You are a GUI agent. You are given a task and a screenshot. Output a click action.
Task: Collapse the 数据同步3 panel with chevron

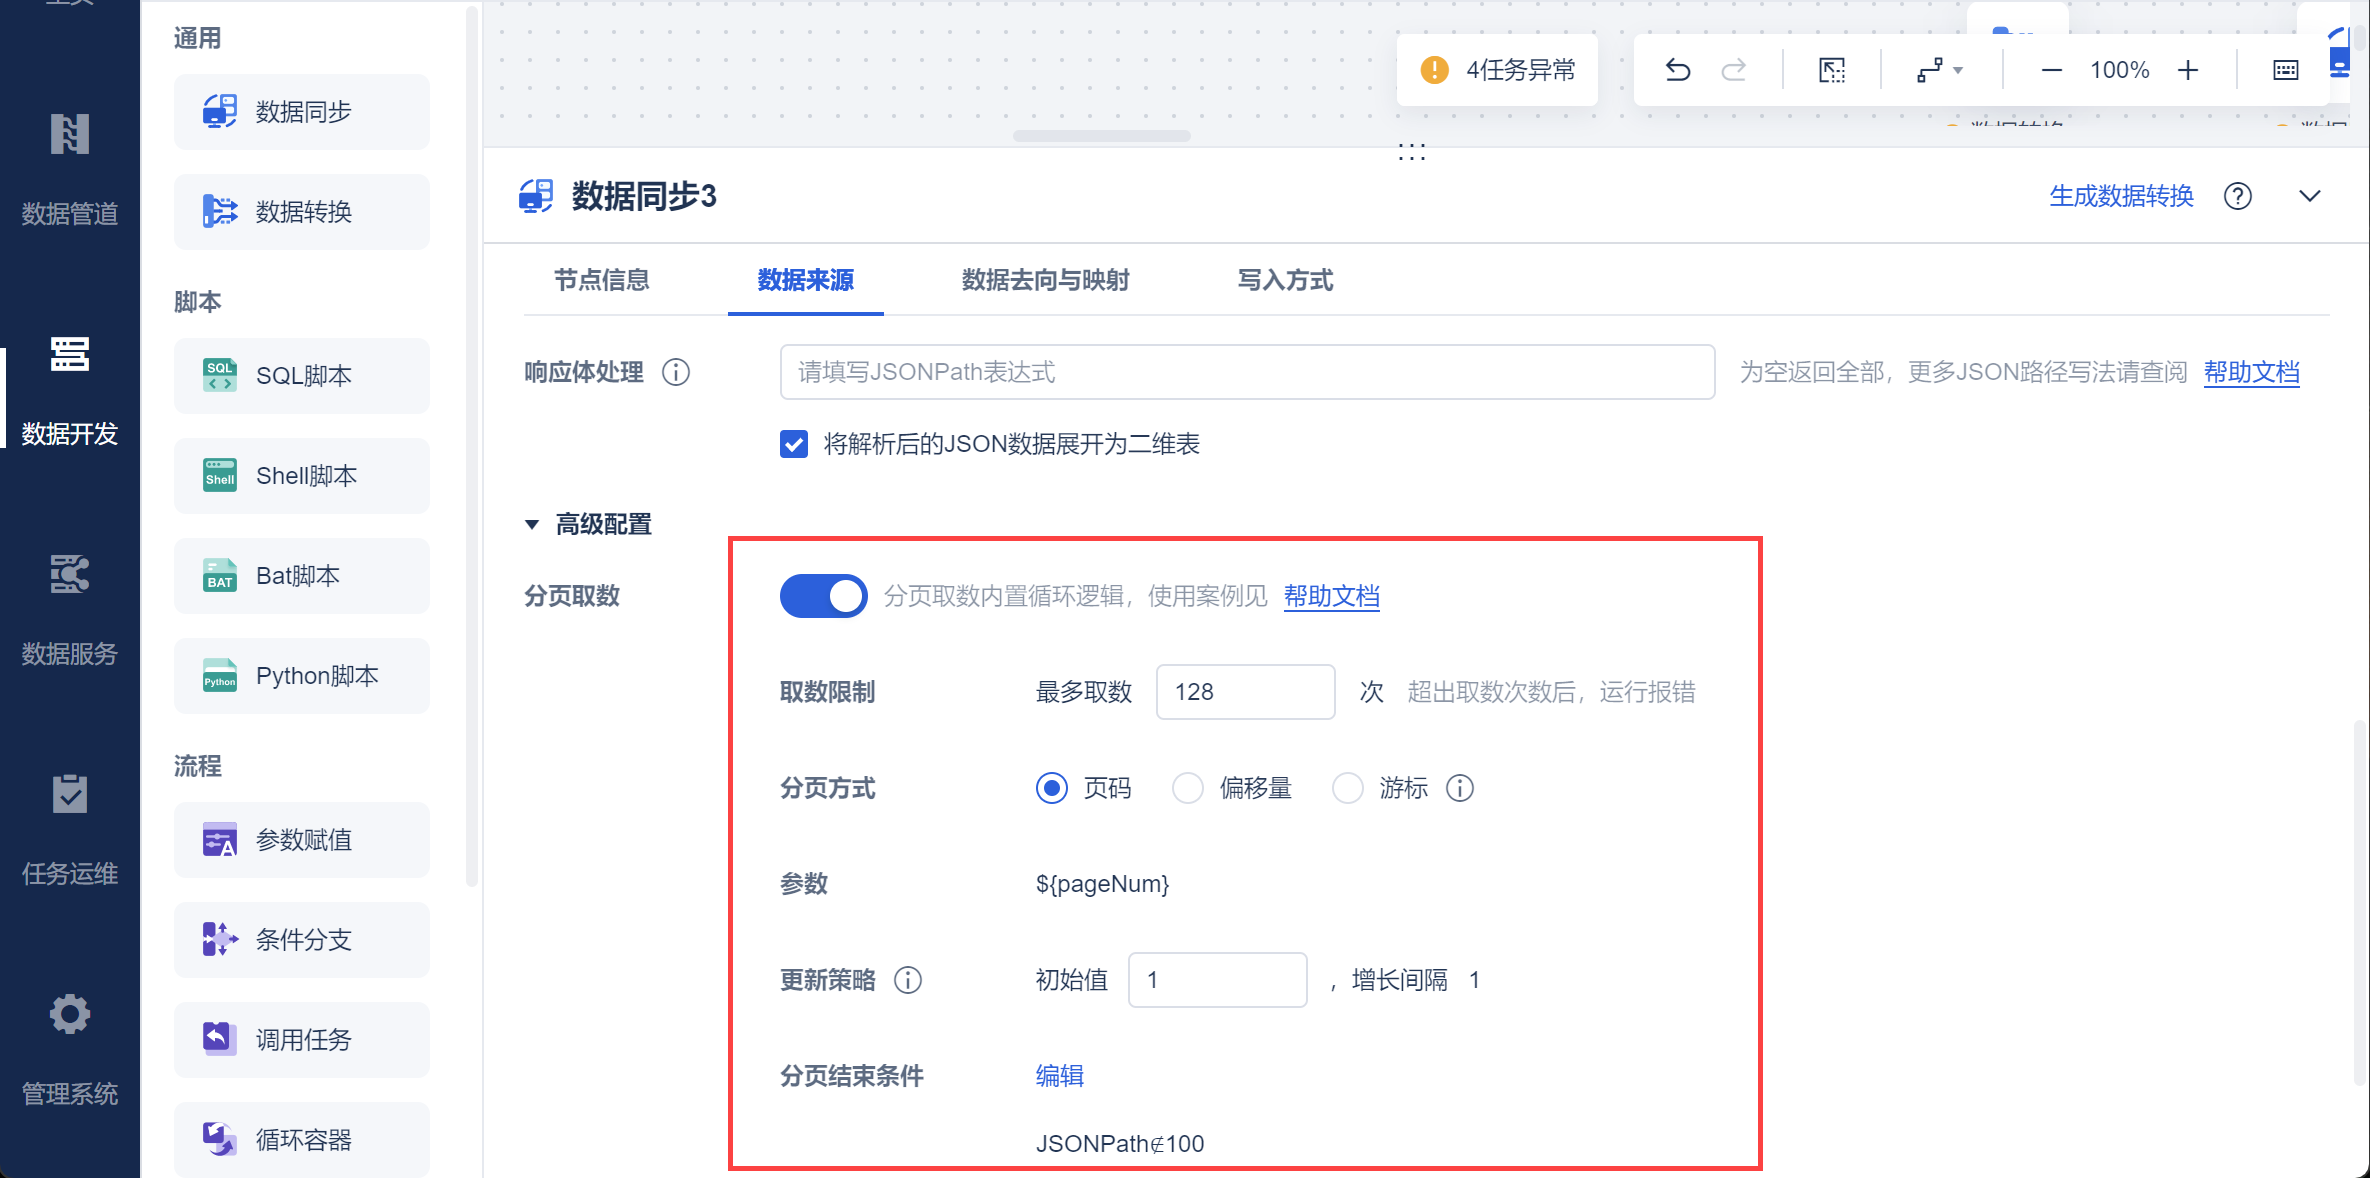click(x=2309, y=196)
